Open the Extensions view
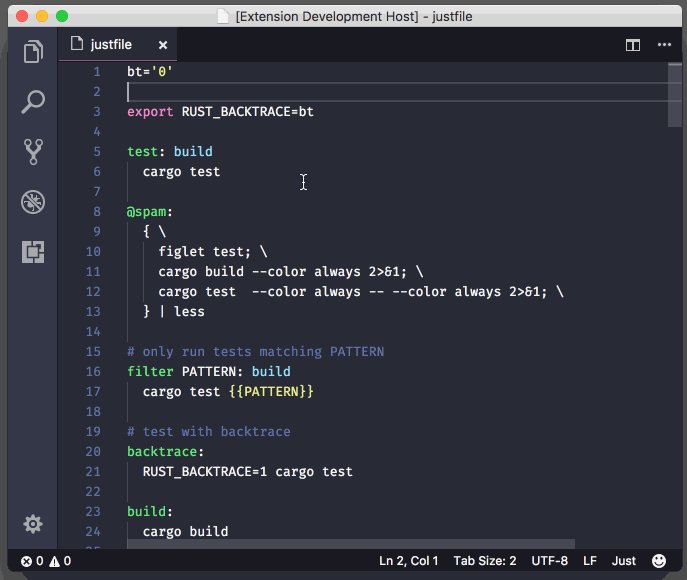 pos(33,252)
